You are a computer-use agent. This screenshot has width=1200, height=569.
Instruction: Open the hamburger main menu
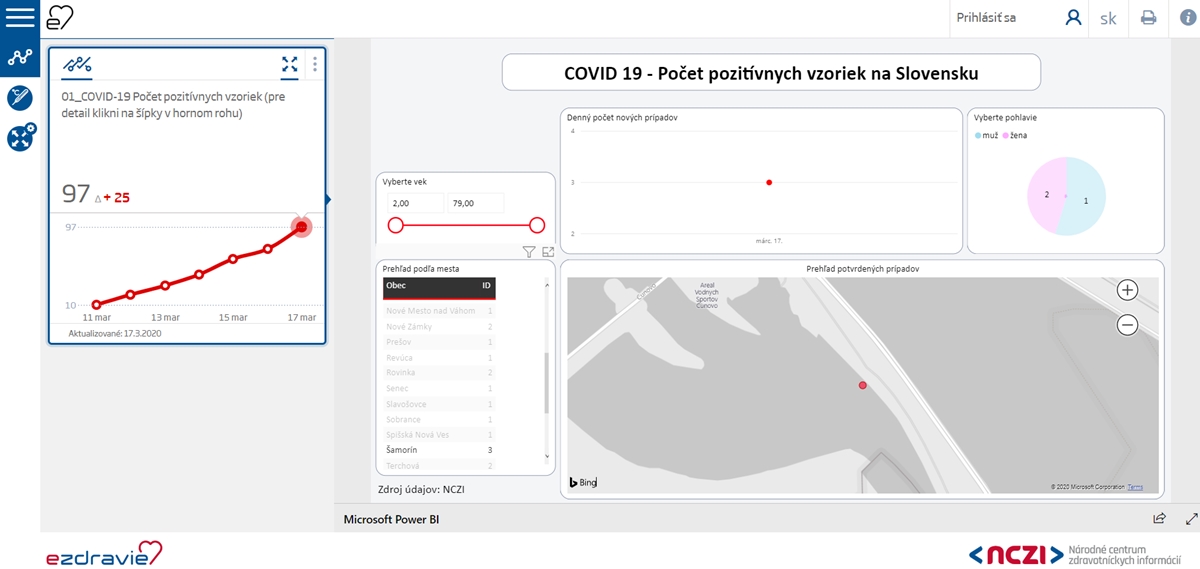(20, 17)
